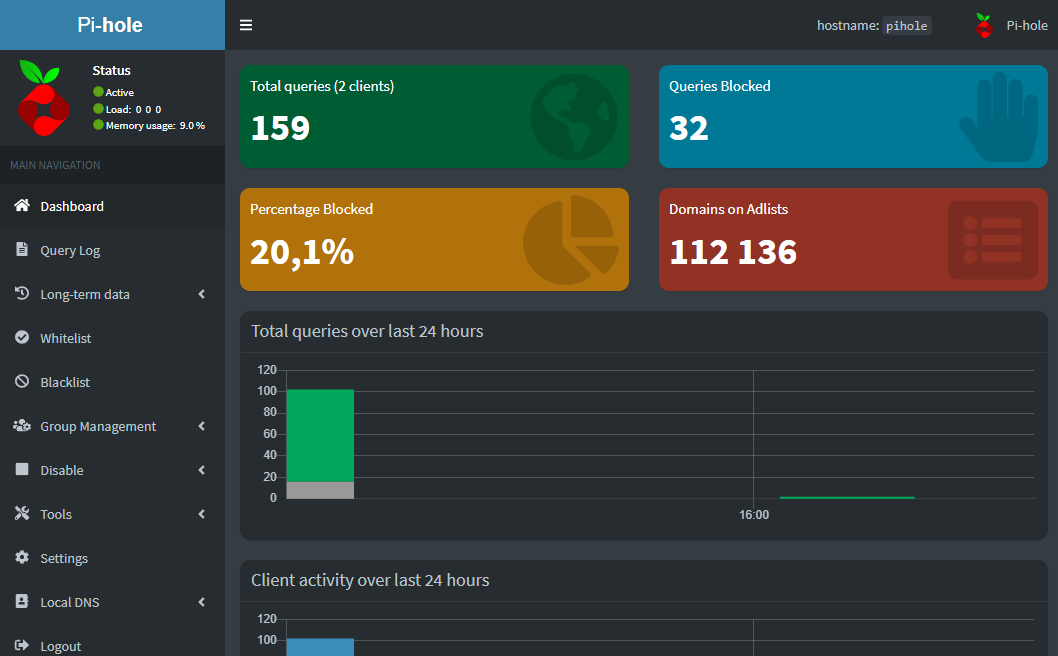Screen dimensions: 1058x656
Task: Expand the Local DNS submenu chevron
Action: pyautogui.click(x=202, y=601)
